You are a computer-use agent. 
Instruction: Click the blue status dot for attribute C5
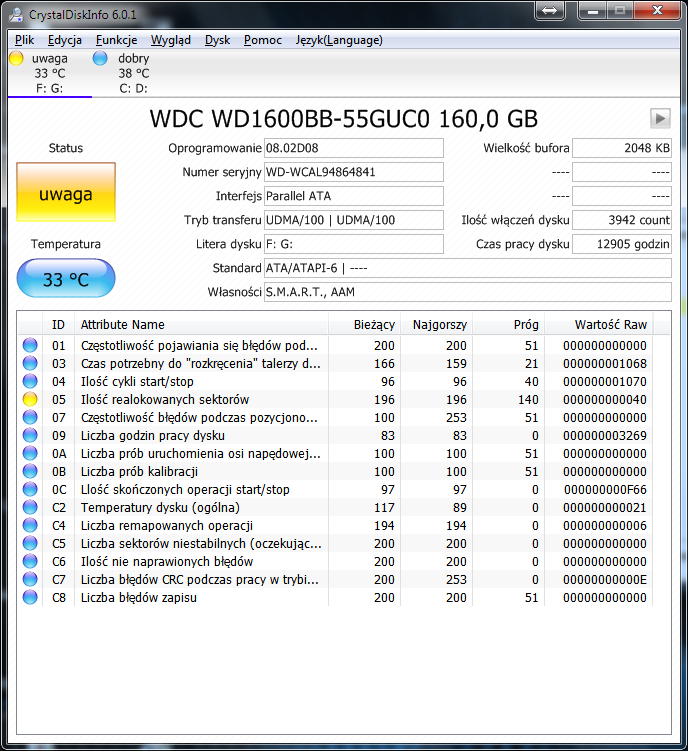click(x=30, y=544)
